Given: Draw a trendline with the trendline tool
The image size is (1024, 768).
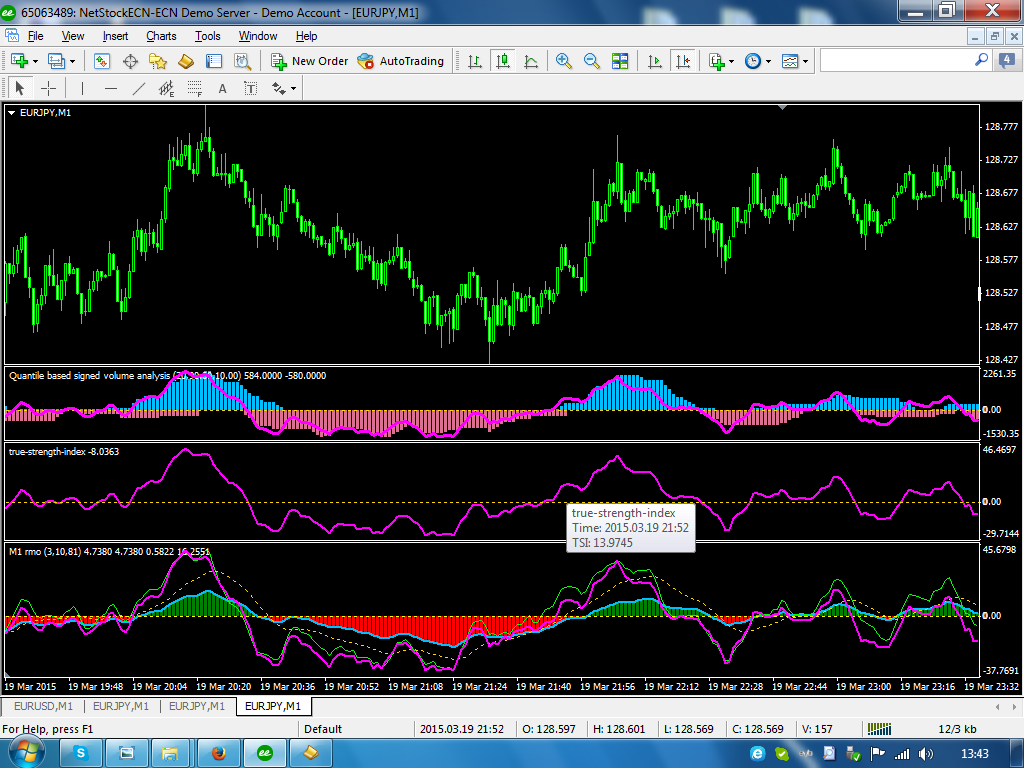Looking at the screenshot, I should coord(139,88).
